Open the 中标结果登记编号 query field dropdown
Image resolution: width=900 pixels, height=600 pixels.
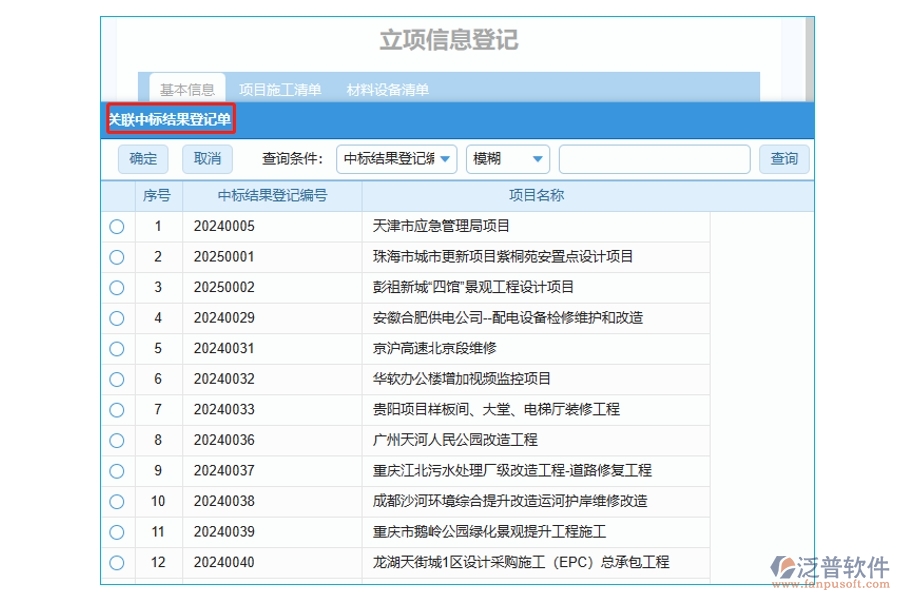pyautogui.click(x=396, y=159)
